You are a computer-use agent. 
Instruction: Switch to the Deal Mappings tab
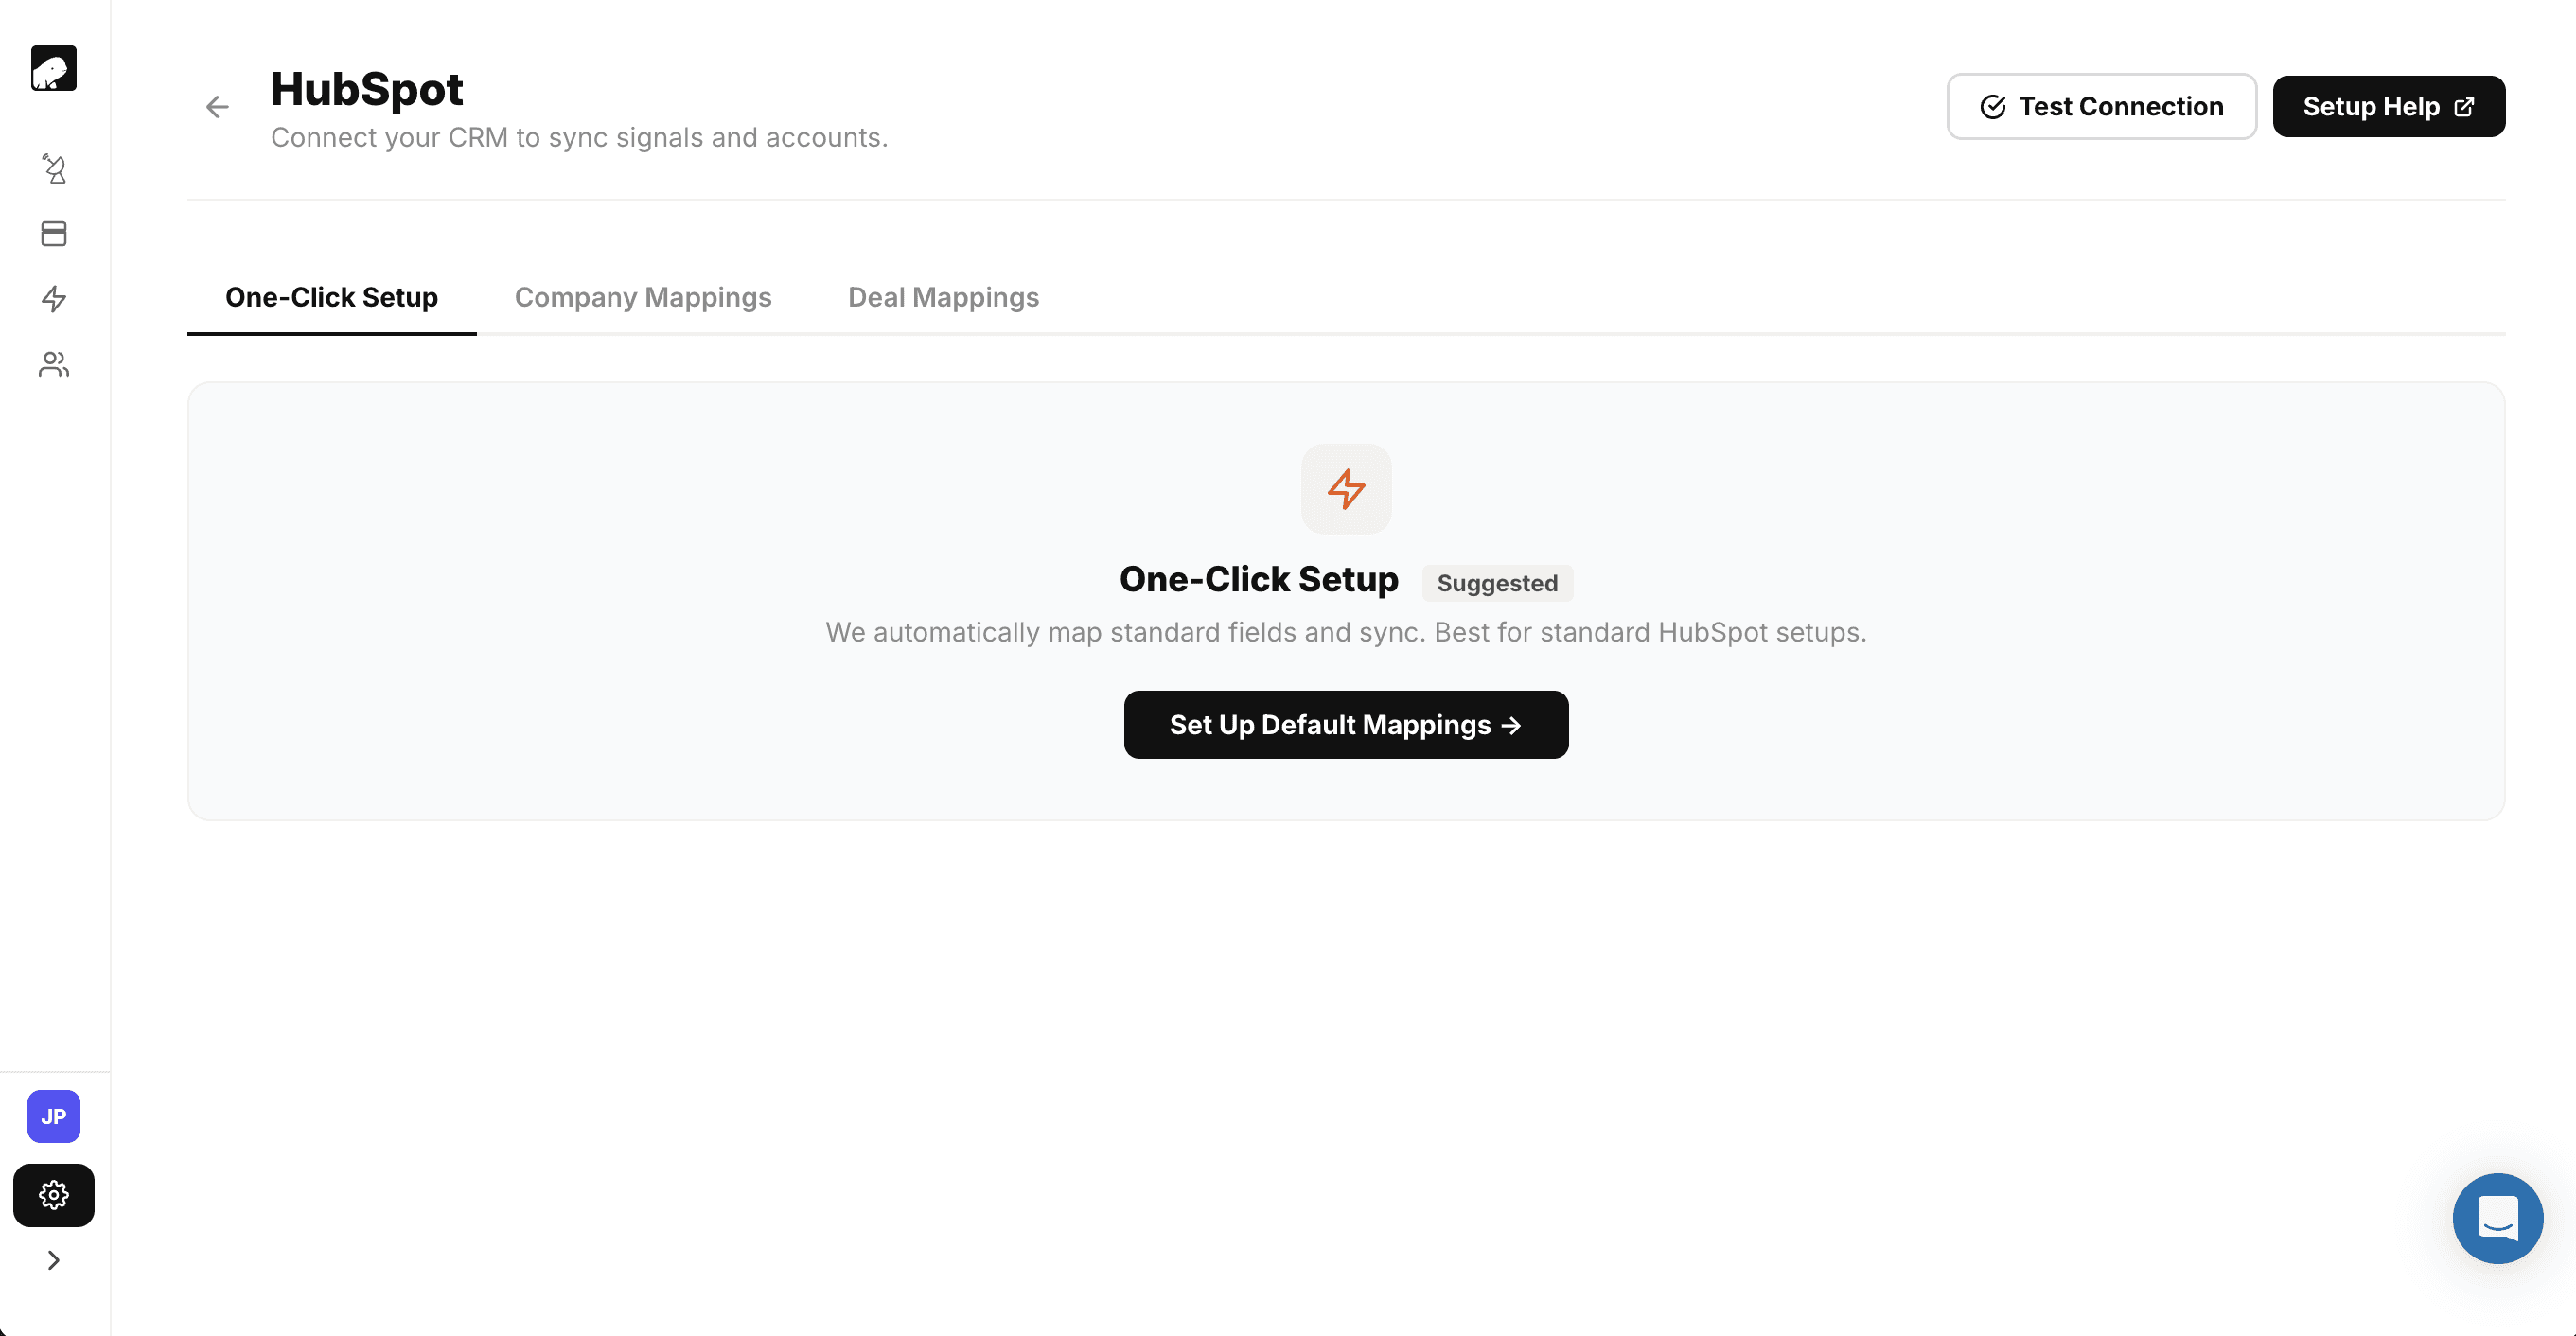click(943, 297)
